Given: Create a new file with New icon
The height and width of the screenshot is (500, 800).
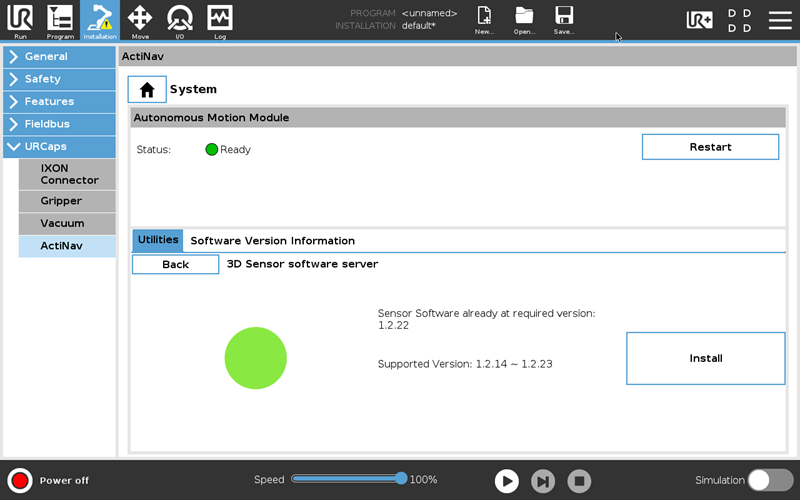Looking at the screenshot, I should pos(484,20).
